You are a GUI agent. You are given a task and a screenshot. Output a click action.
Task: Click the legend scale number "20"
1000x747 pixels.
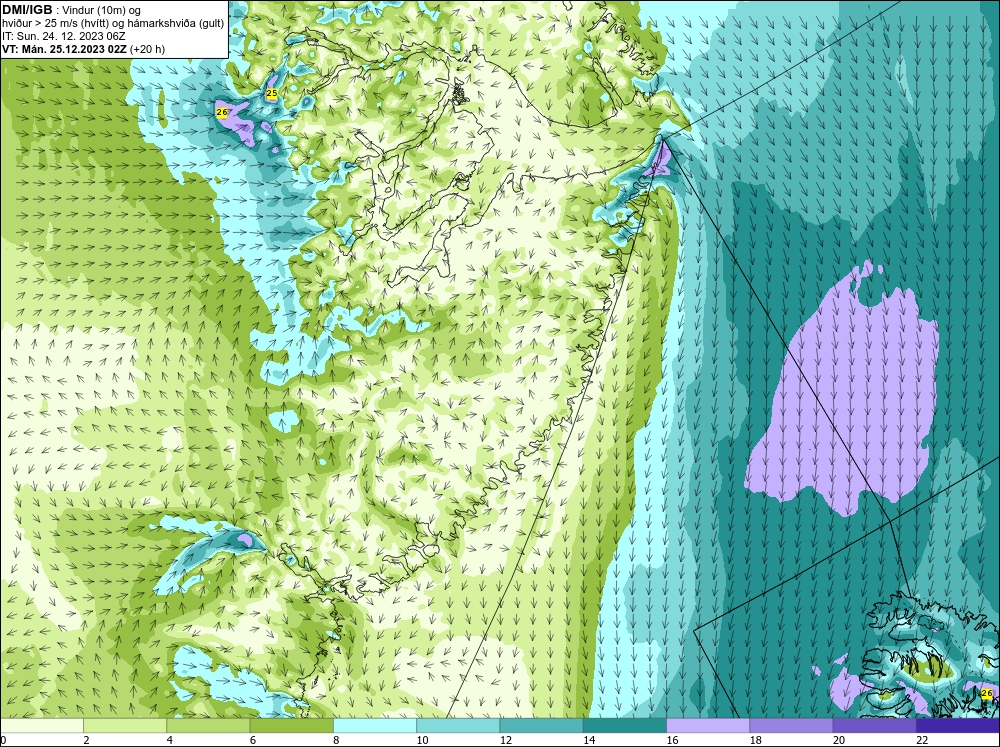pyautogui.click(x=839, y=740)
